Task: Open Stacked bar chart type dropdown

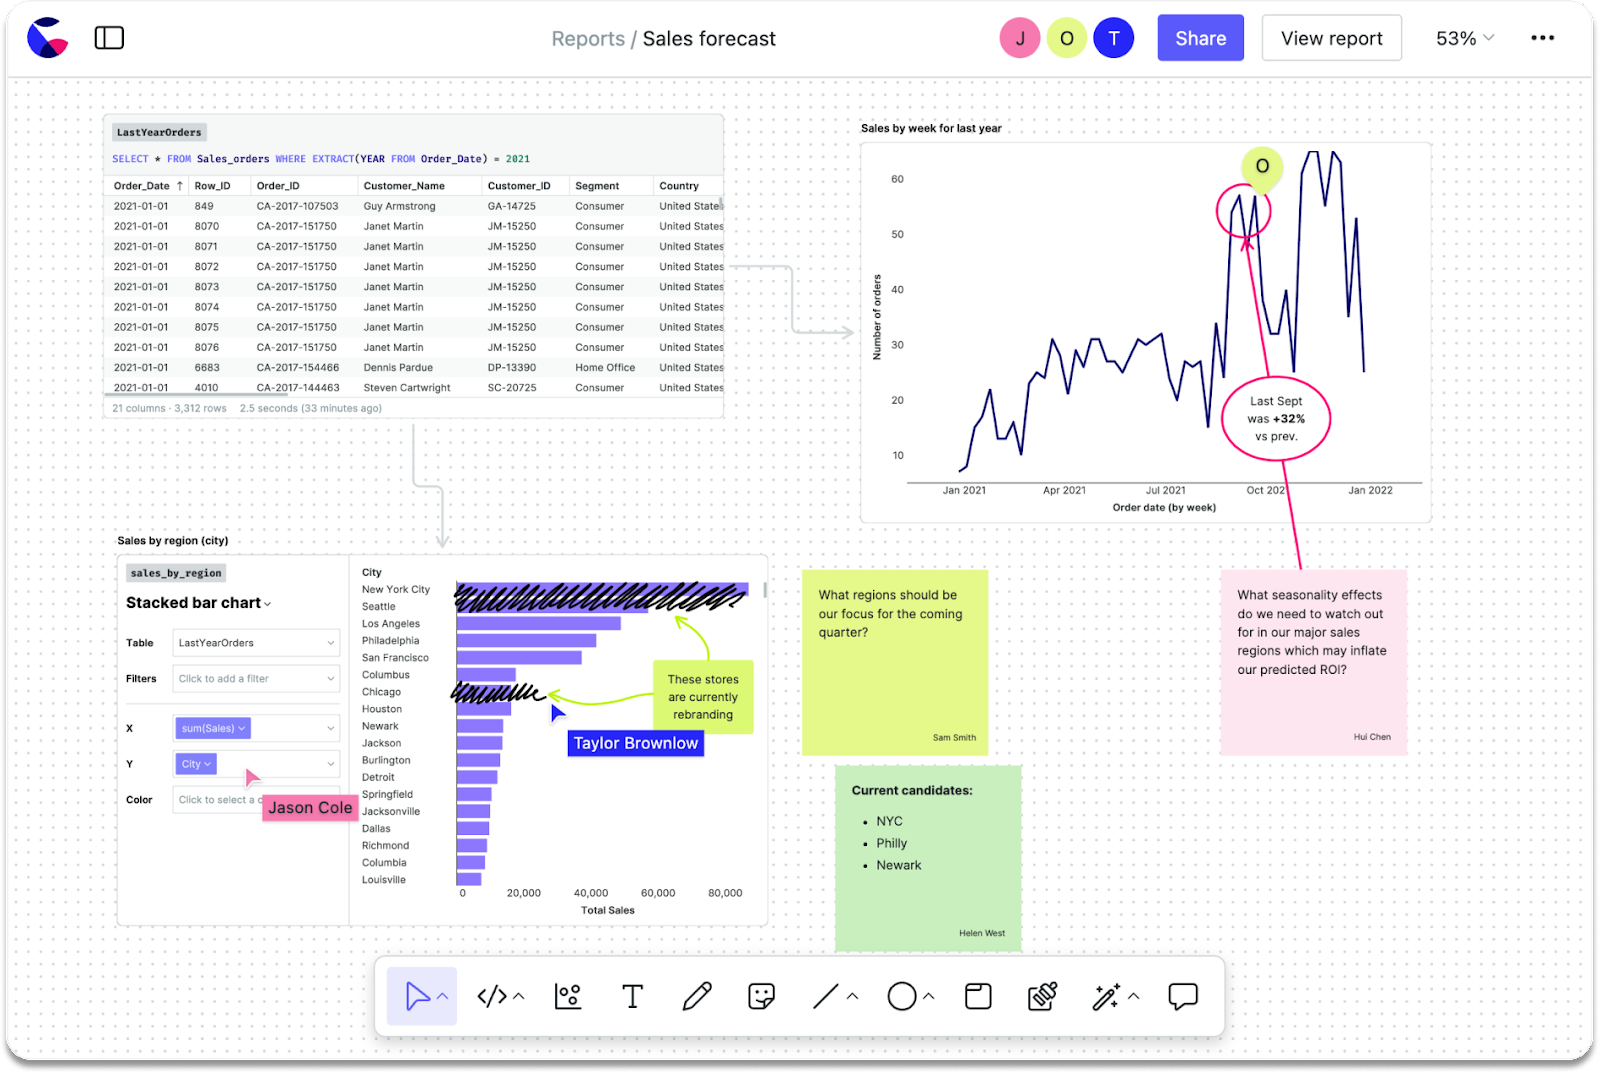Action: [198, 603]
